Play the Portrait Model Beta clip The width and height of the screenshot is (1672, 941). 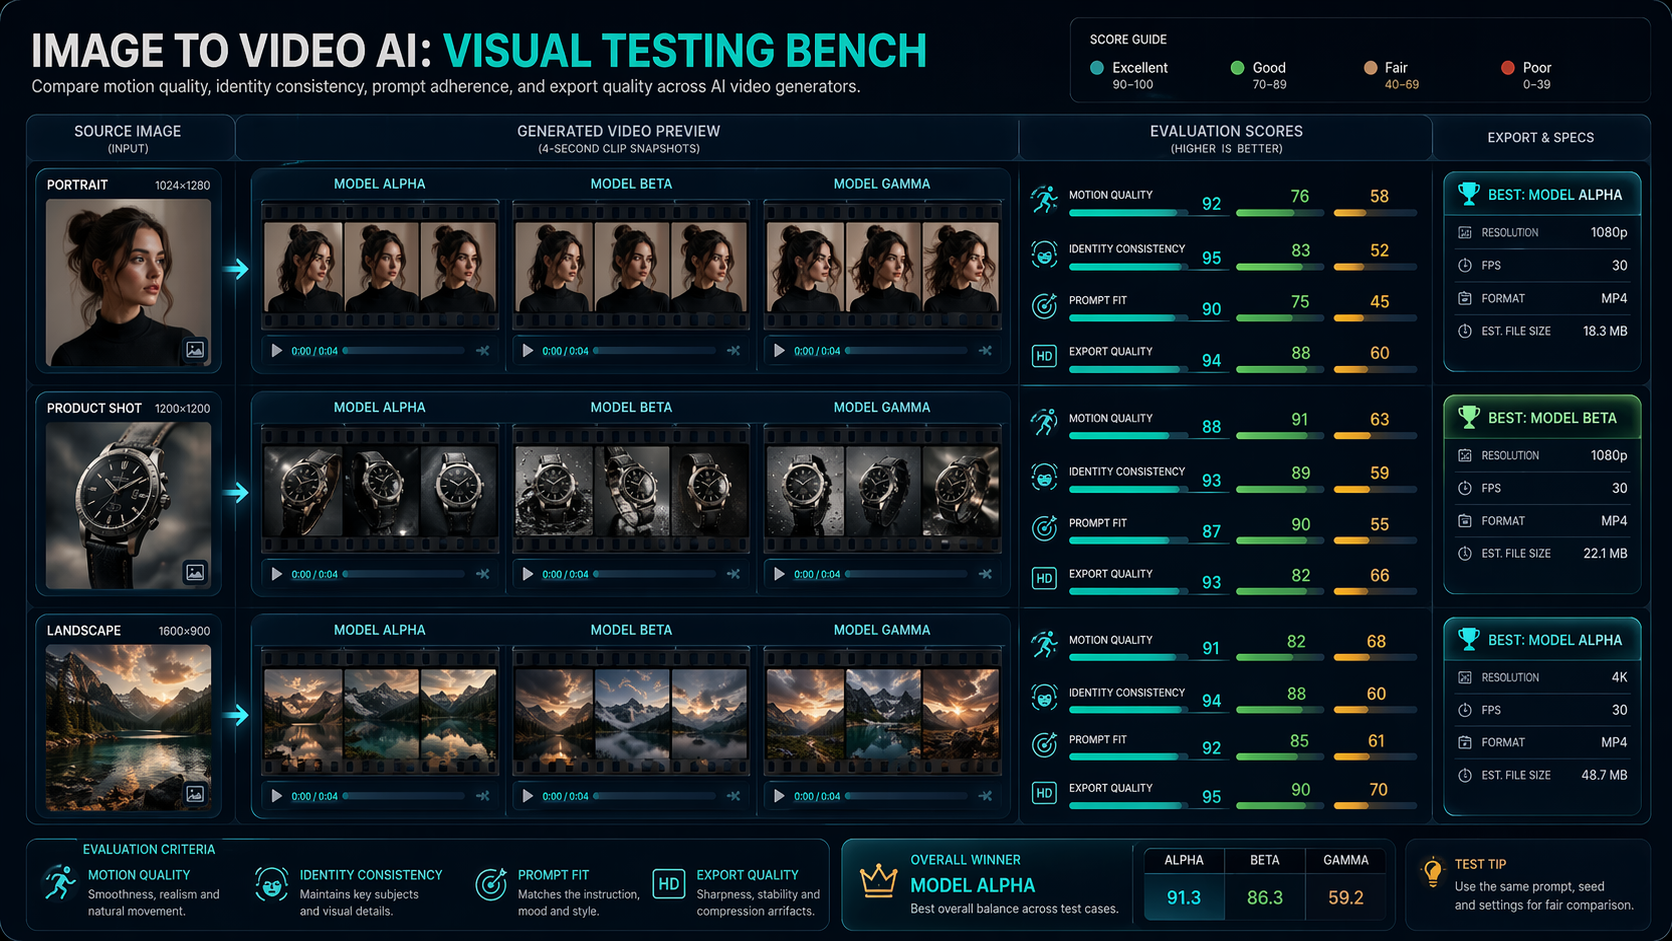(528, 351)
